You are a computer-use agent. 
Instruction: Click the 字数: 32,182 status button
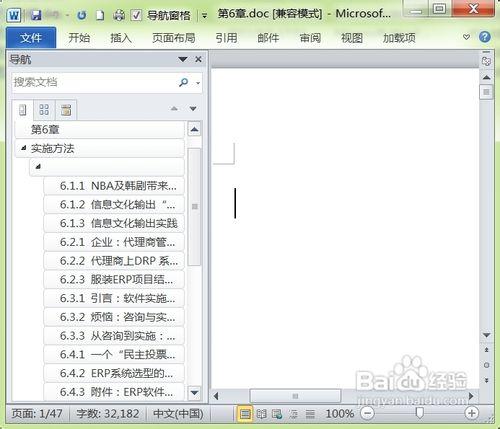107,414
